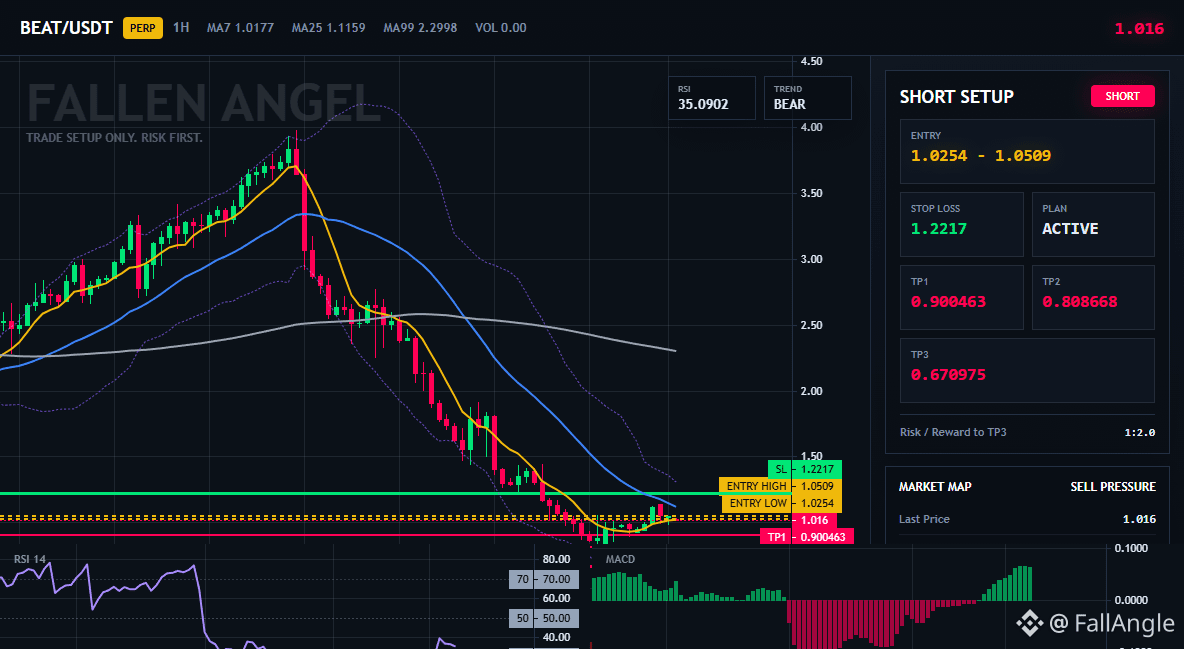The height and width of the screenshot is (649, 1184).
Task: Click the Last Price row label
Action: click(924, 519)
